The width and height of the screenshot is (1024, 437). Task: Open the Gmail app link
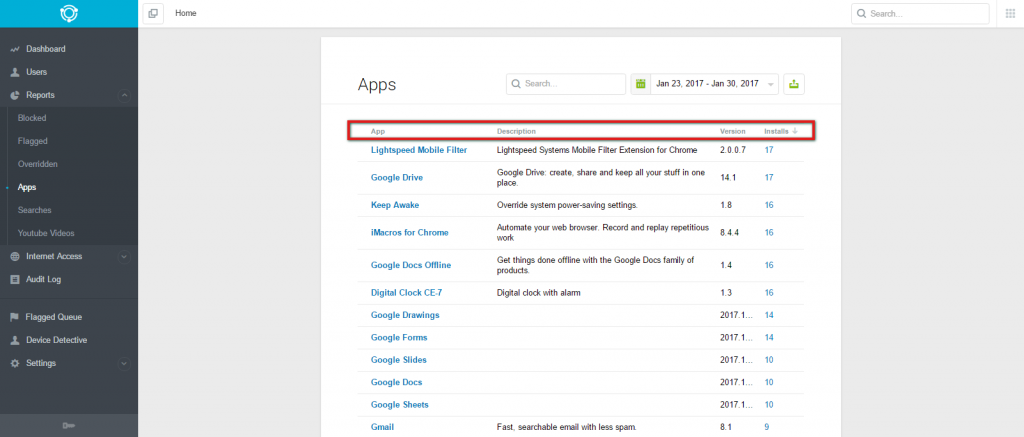pyautogui.click(x=382, y=427)
